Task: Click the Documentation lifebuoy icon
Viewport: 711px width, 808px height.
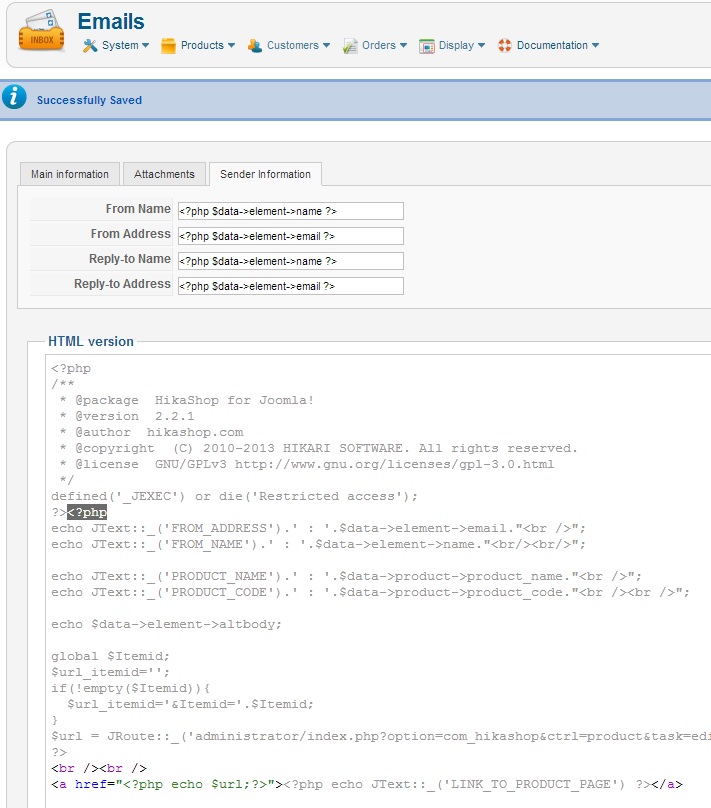Action: [x=505, y=46]
